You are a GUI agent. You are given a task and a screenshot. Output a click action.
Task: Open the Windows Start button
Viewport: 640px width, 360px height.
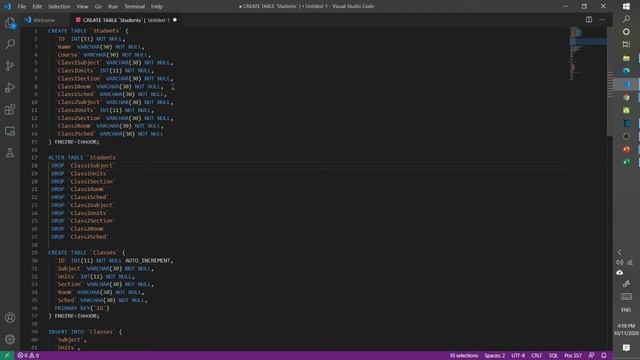[626, 6]
